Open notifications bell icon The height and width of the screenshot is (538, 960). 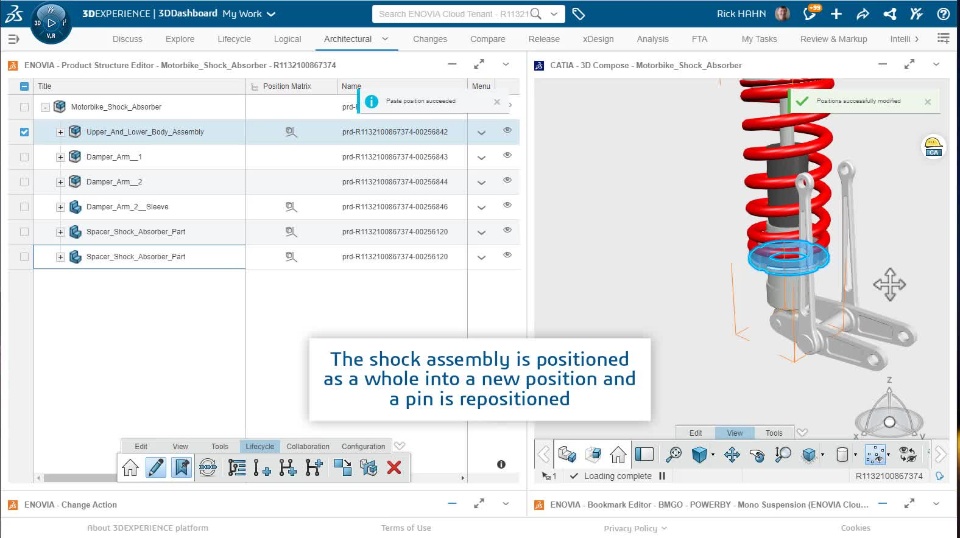click(x=811, y=13)
